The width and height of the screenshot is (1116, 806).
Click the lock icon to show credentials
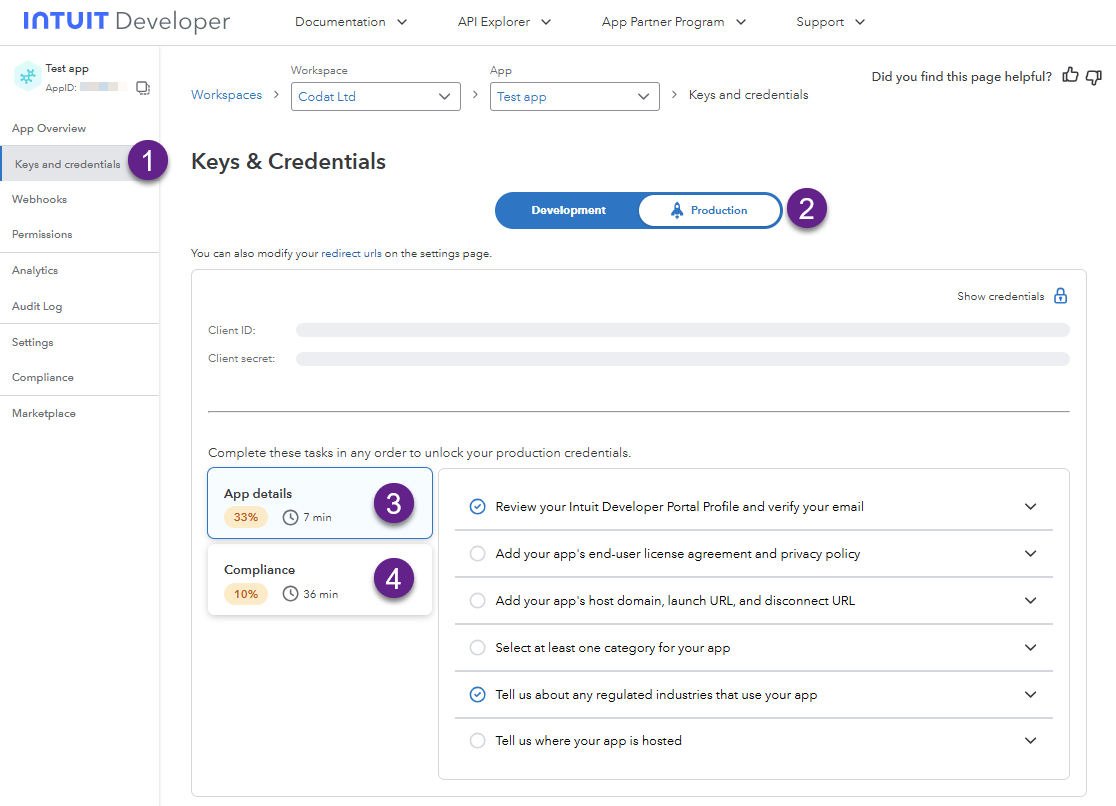coord(1061,296)
